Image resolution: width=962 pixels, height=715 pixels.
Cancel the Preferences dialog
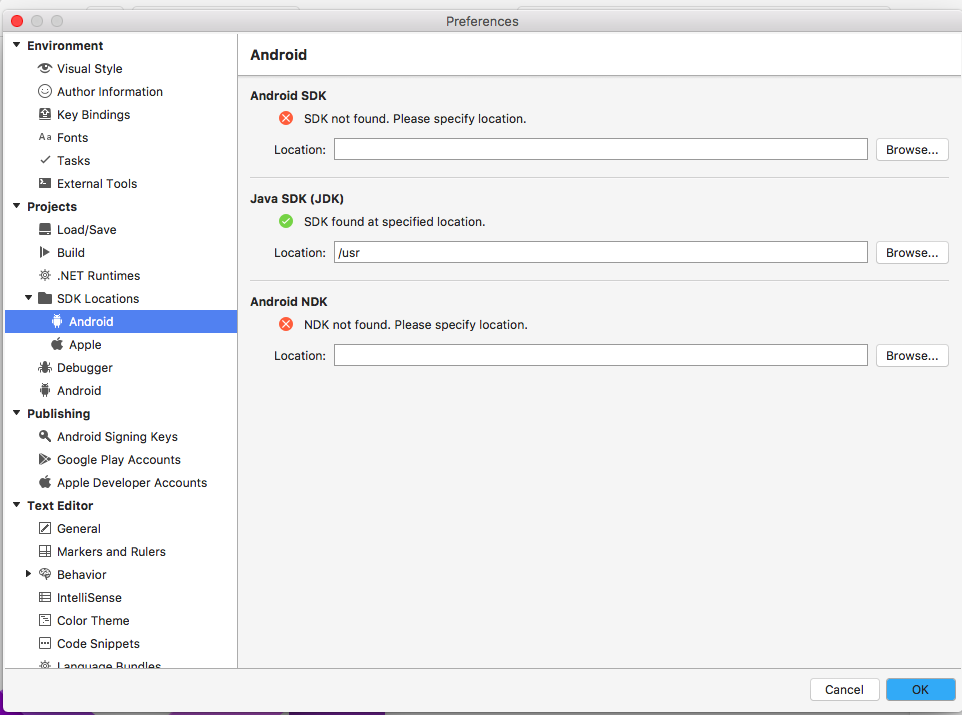844,689
